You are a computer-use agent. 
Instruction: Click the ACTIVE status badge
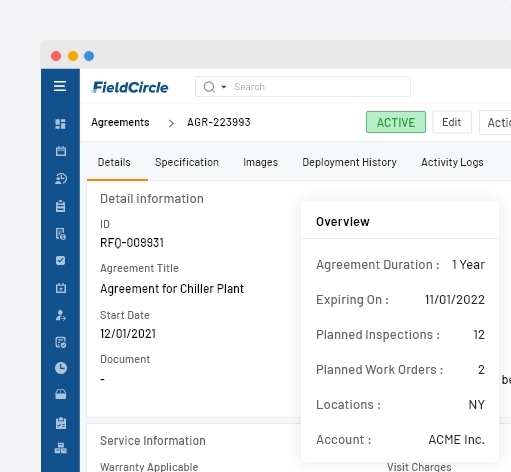coord(396,122)
